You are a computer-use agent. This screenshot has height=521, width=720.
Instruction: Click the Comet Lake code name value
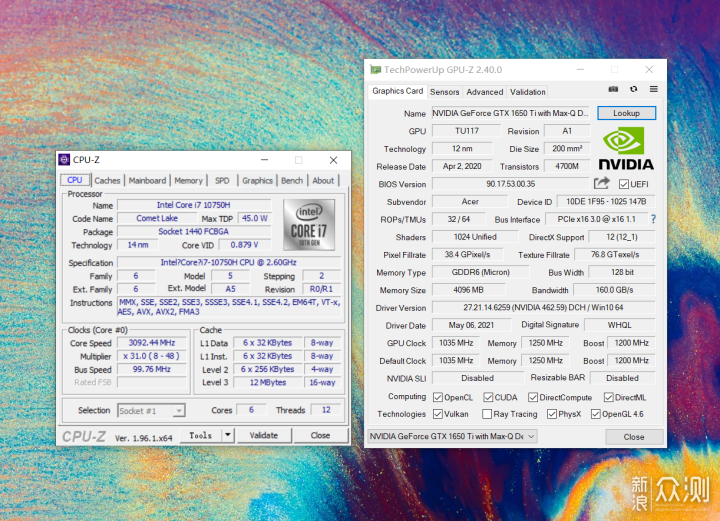click(x=157, y=218)
